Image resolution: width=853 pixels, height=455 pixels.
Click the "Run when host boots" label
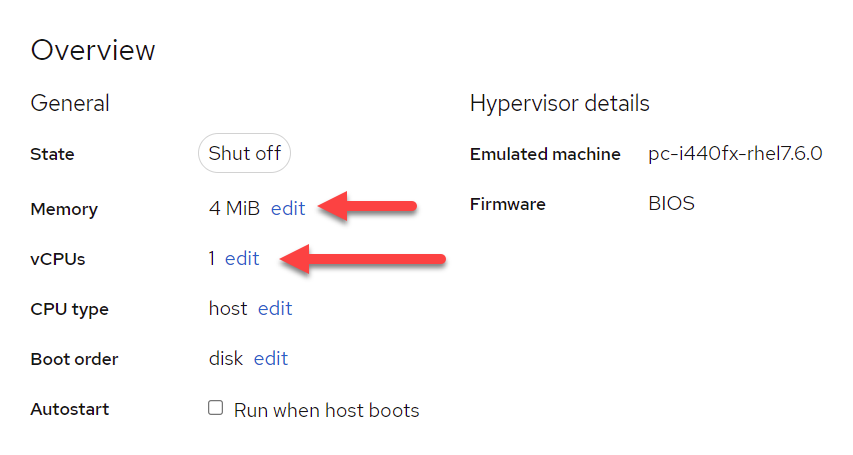pyautogui.click(x=326, y=410)
